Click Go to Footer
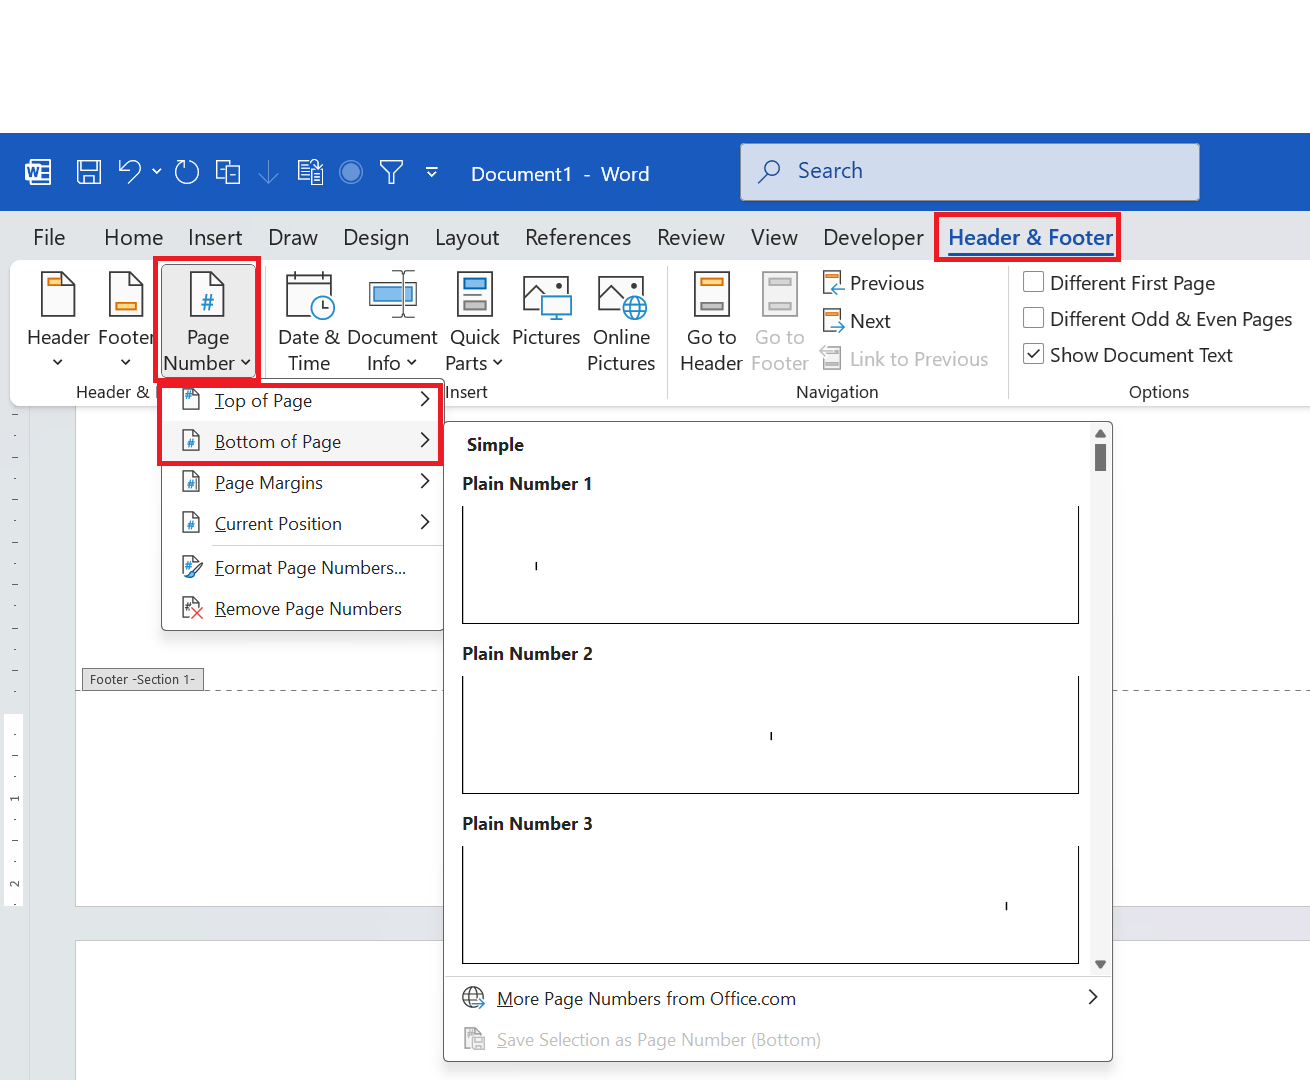This screenshot has width=1310, height=1080. click(x=780, y=320)
